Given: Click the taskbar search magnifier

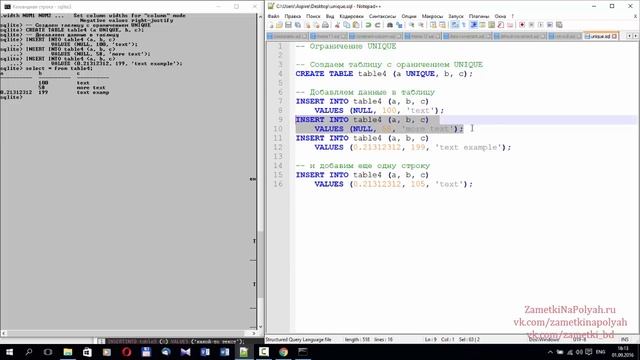Looking at the screenshot, I should point(29,352).
